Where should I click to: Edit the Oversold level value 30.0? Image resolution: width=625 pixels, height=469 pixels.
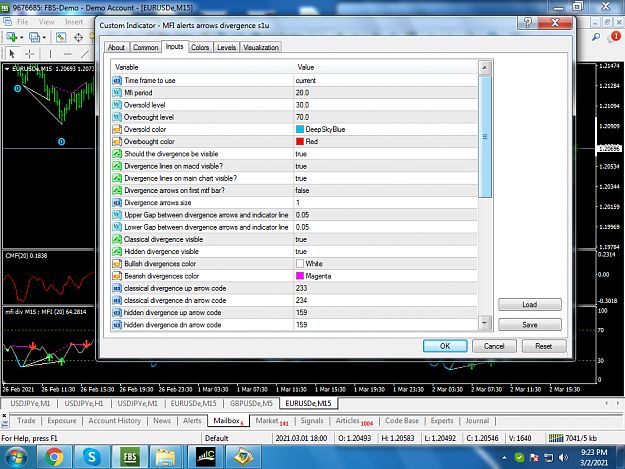click(x=385, y=105)
